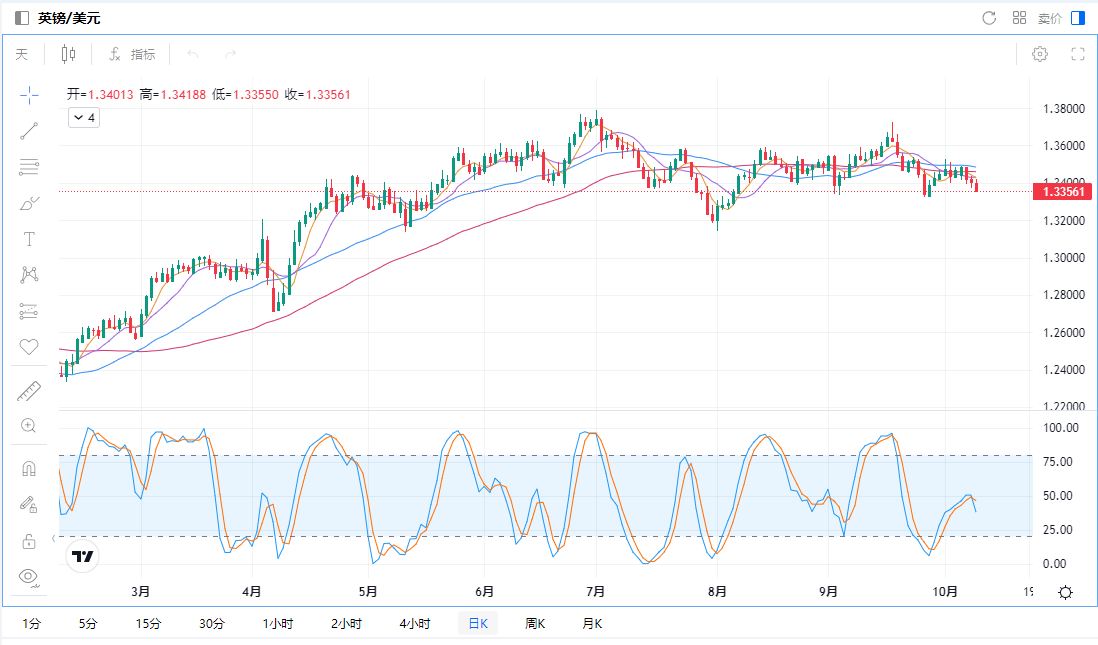Activate the zoom in tool
1098x645 pixels.
pyautogui.click(x=29, y=426)
